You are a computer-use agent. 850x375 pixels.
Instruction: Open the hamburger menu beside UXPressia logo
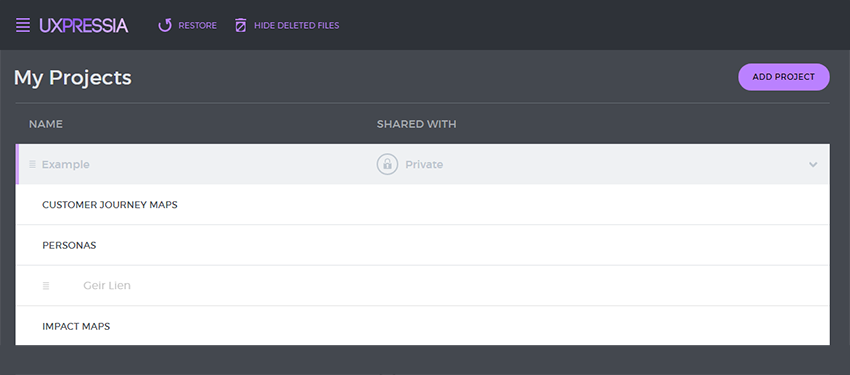click(23, 25)
